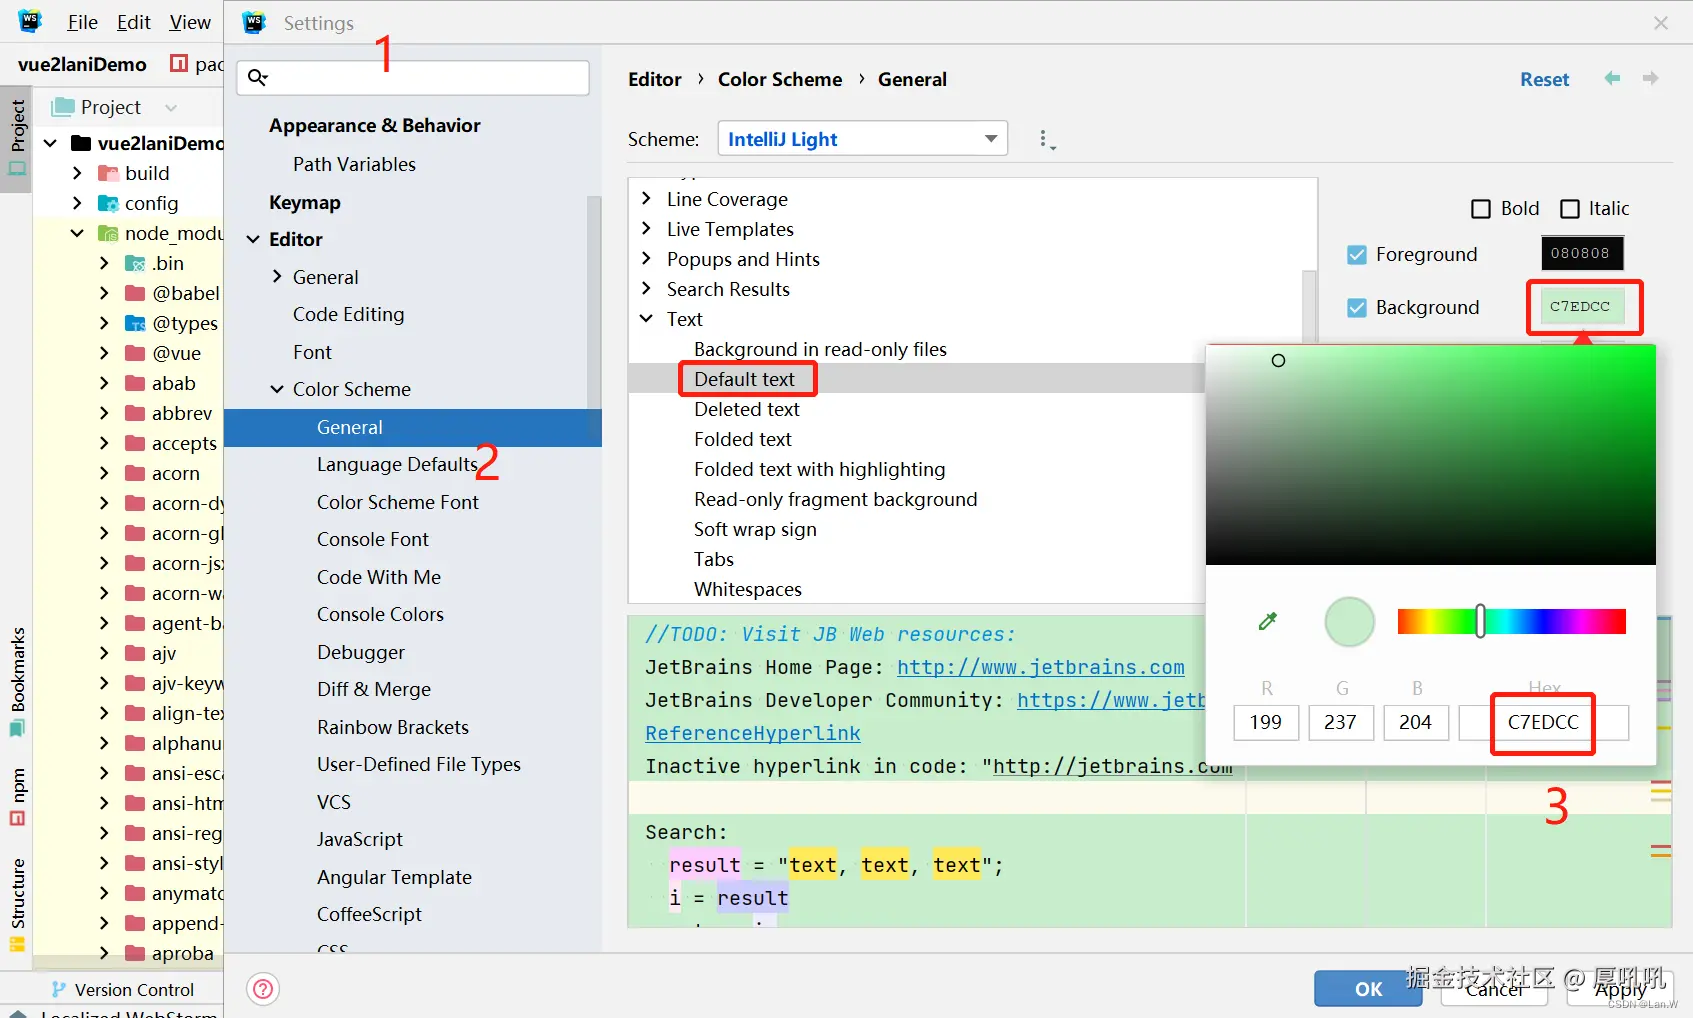Navigate forward with the right arrow icon
1693x1018 pixels.
[x=1650, y=78]
